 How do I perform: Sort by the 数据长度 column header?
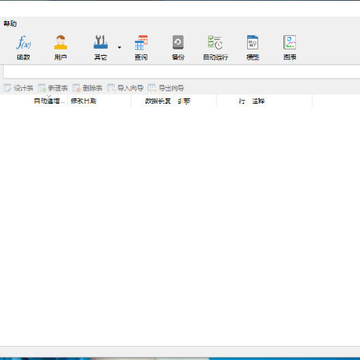(x=152, y=101)
